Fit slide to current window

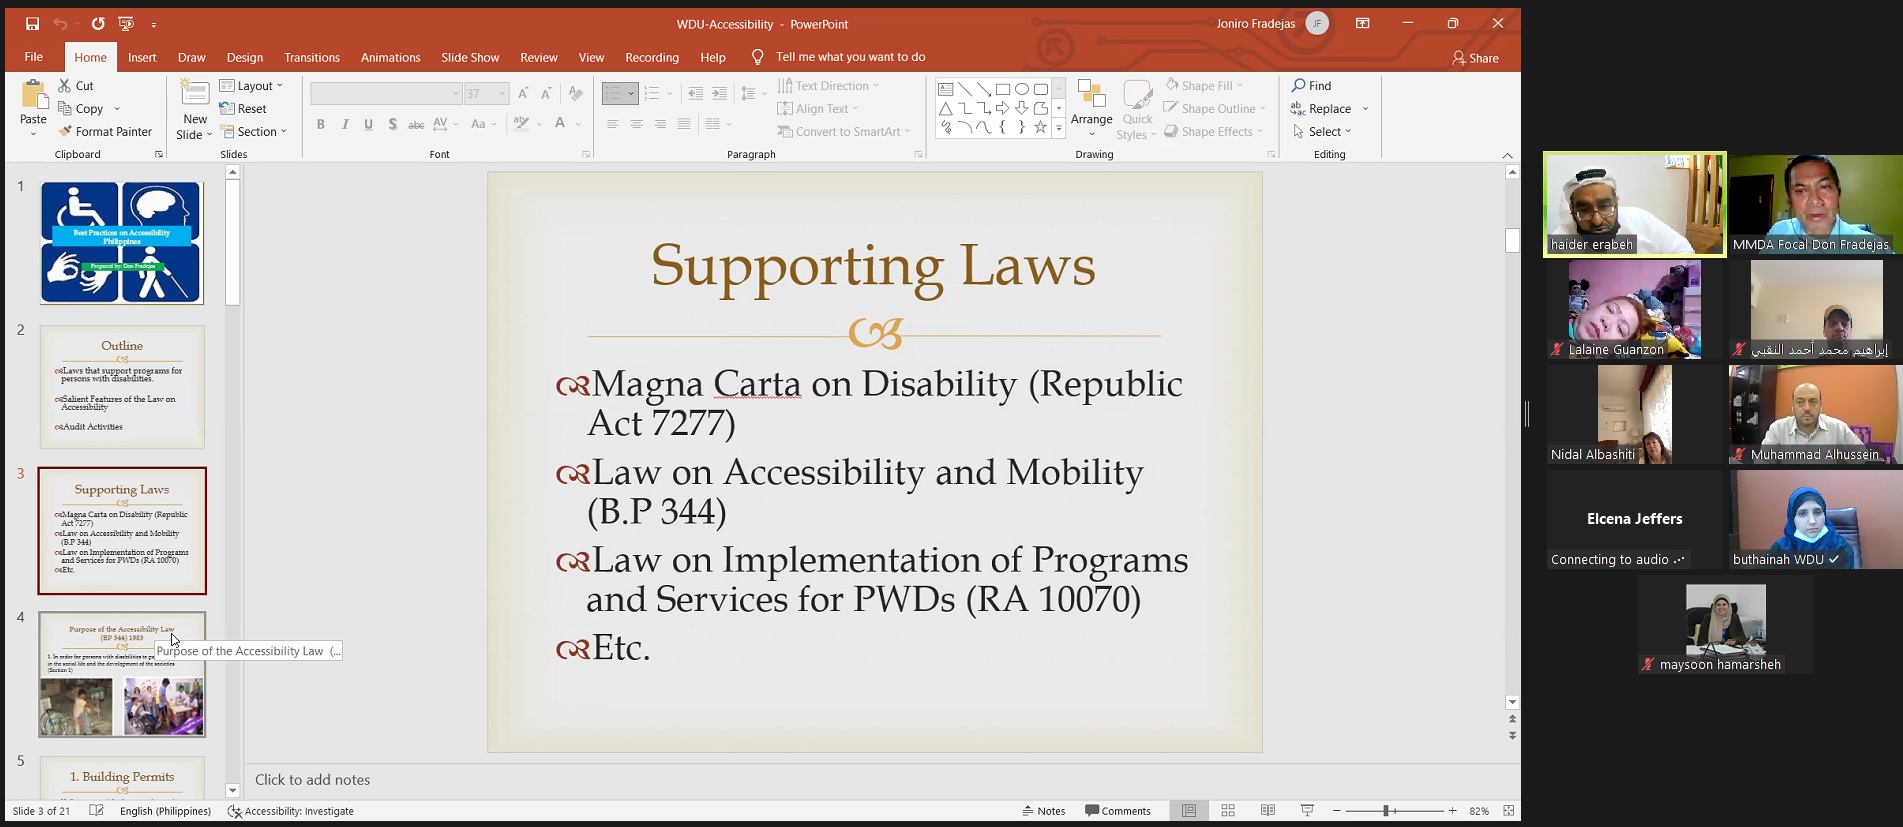[1509, 811]
